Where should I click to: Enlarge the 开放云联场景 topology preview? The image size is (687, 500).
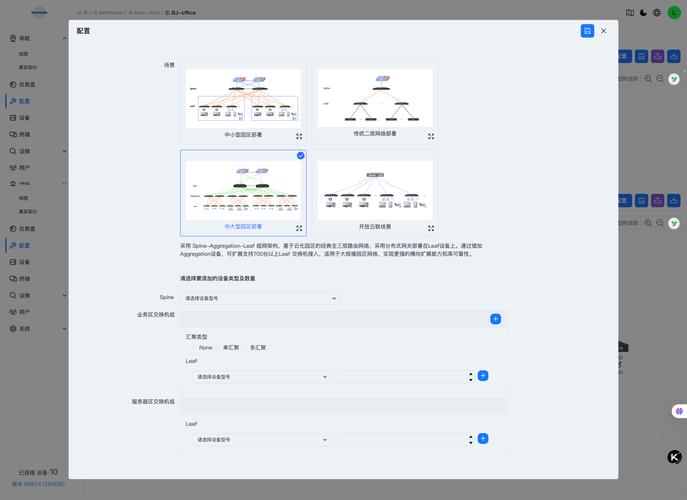[431, 228]
